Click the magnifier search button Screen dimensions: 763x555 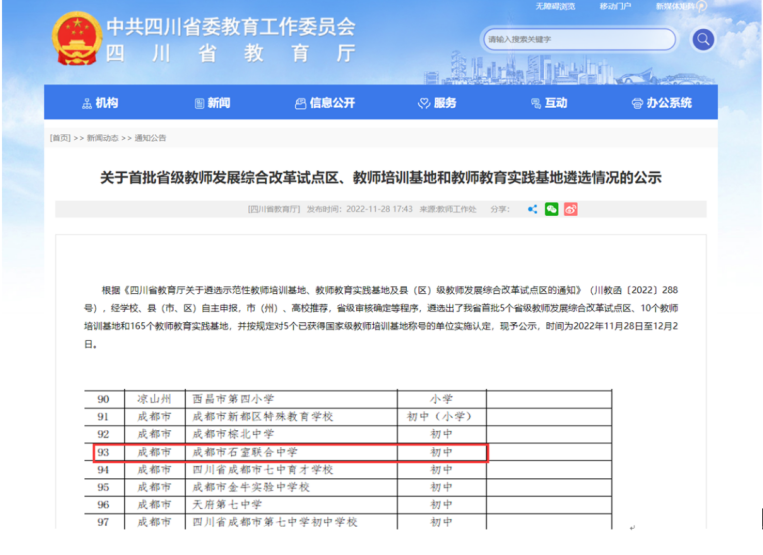click(703, 39)
